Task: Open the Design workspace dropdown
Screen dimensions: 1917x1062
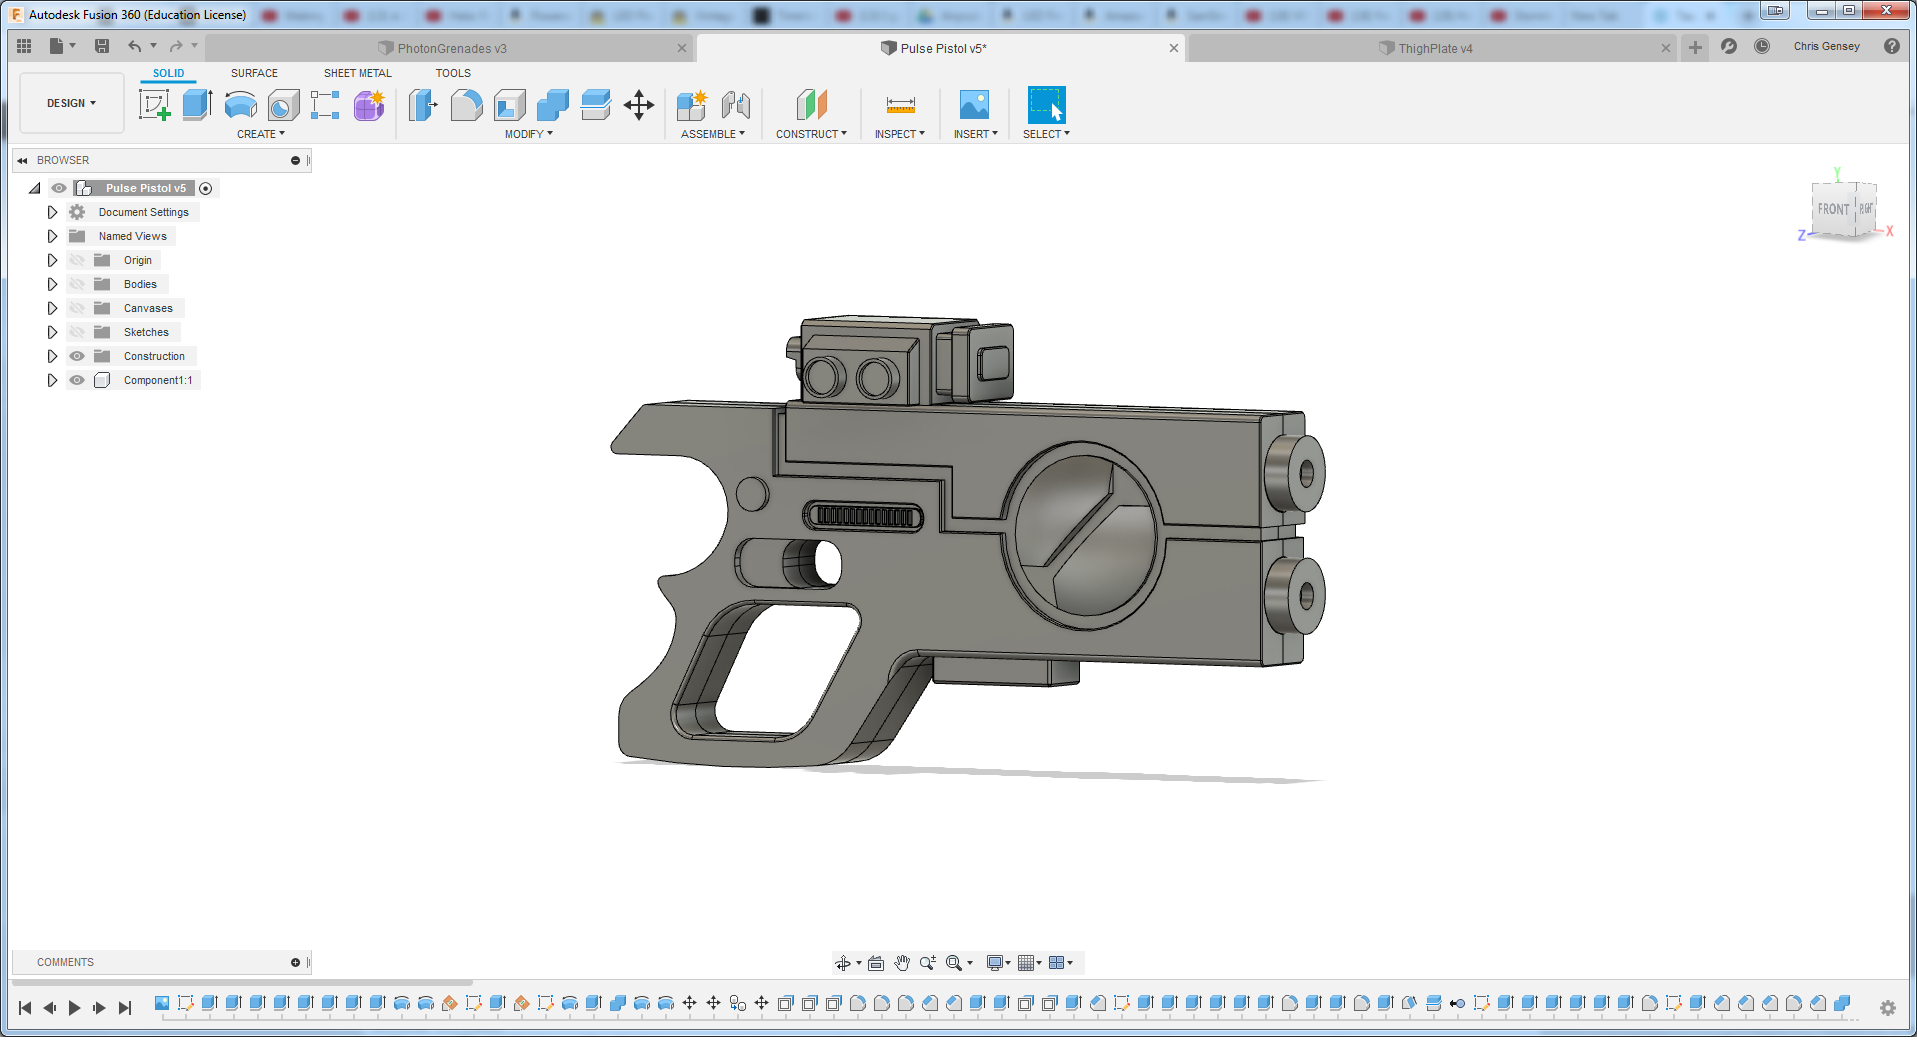Action: coord(70,102)
